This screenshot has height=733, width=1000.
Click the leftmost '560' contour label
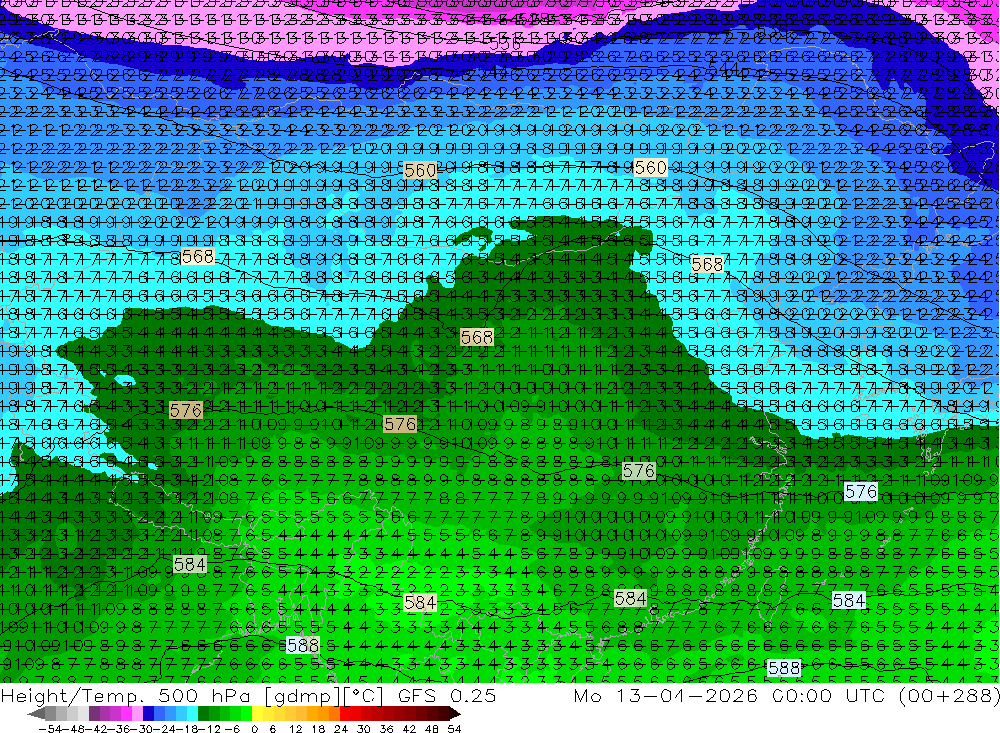(x=420, y=170)
